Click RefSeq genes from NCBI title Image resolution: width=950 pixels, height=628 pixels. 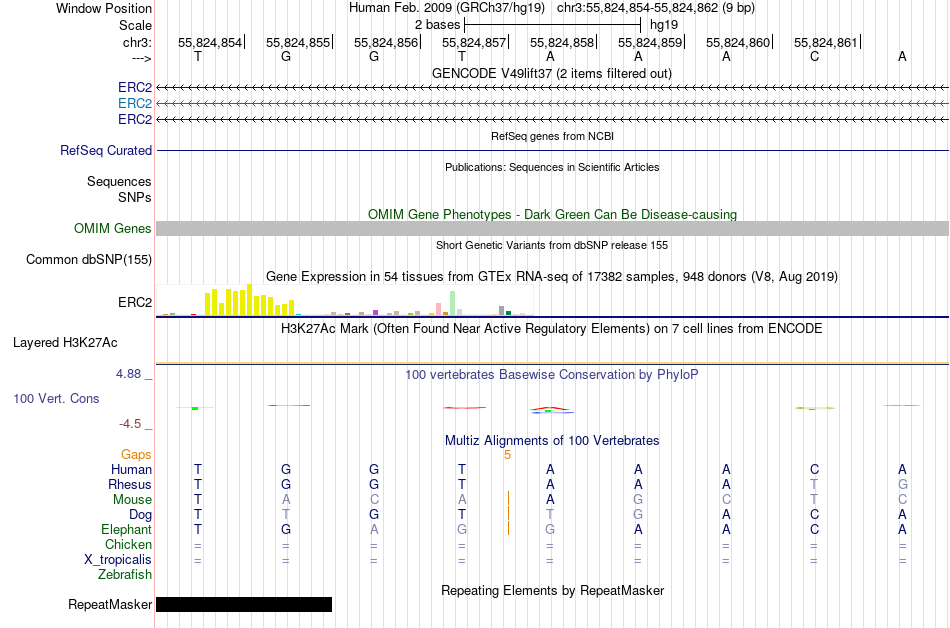tap(552, 136)
